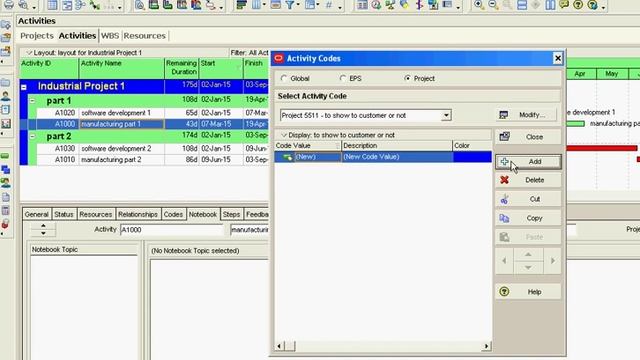This screenshot has width=640, height=360.
Task: Click the Filter funnel icon in toolbar
Action: 290,5
